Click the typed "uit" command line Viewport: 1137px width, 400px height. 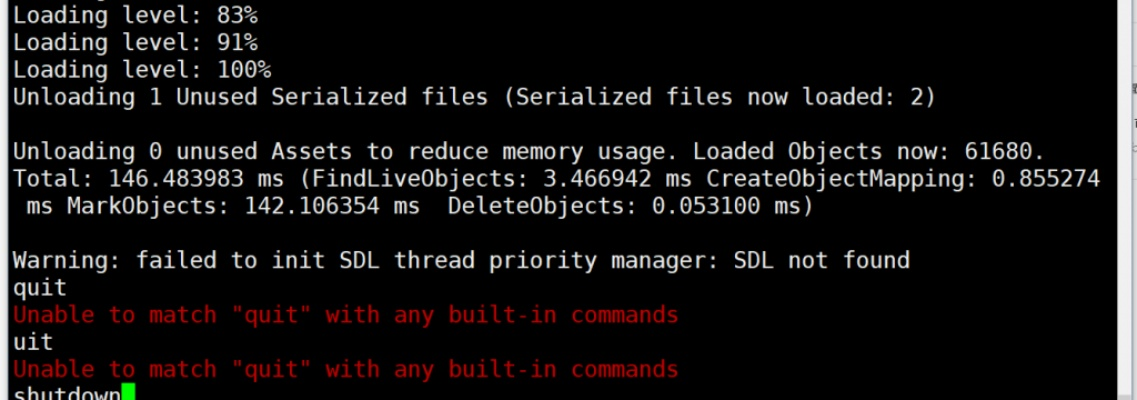coord(33,342)
